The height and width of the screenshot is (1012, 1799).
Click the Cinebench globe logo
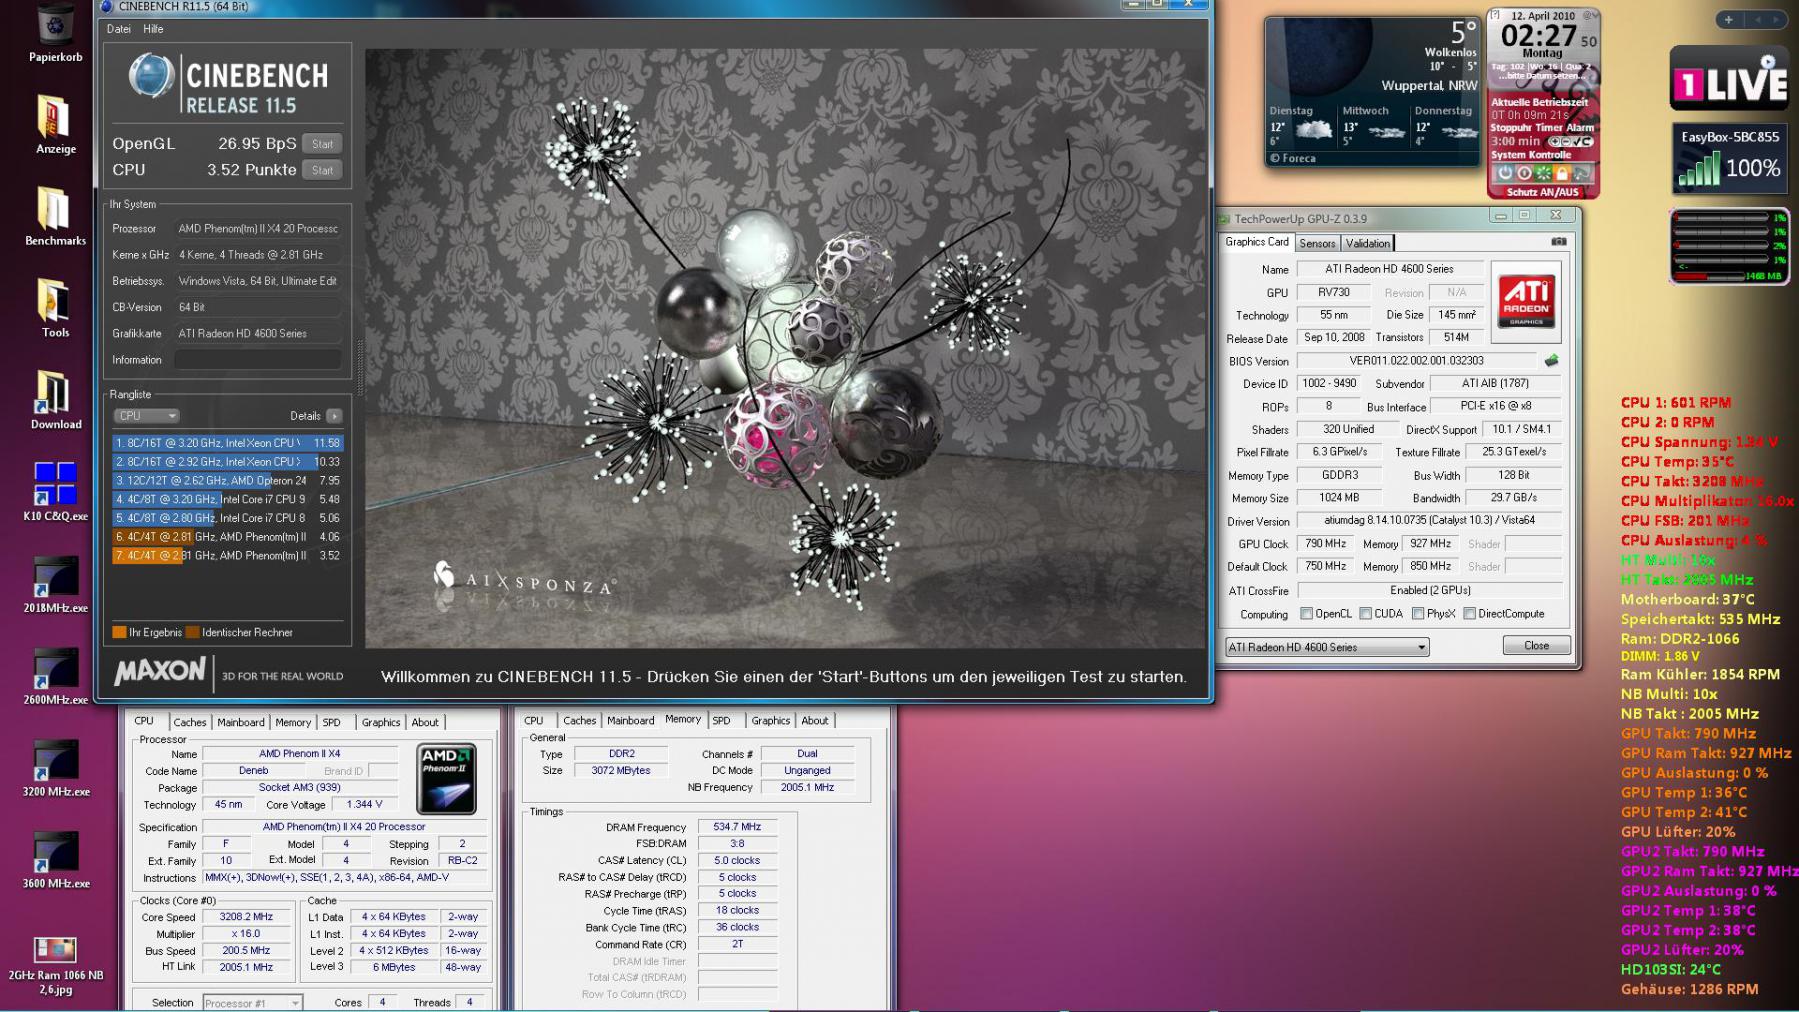pos(151,76)
